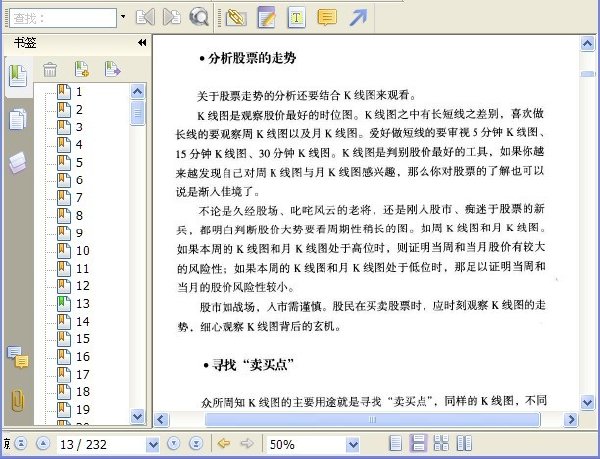Image resolution: width=600 pixels, height=459 pixels.
Task: Select the attach file paperclip tool
Action: coord(236,18)
